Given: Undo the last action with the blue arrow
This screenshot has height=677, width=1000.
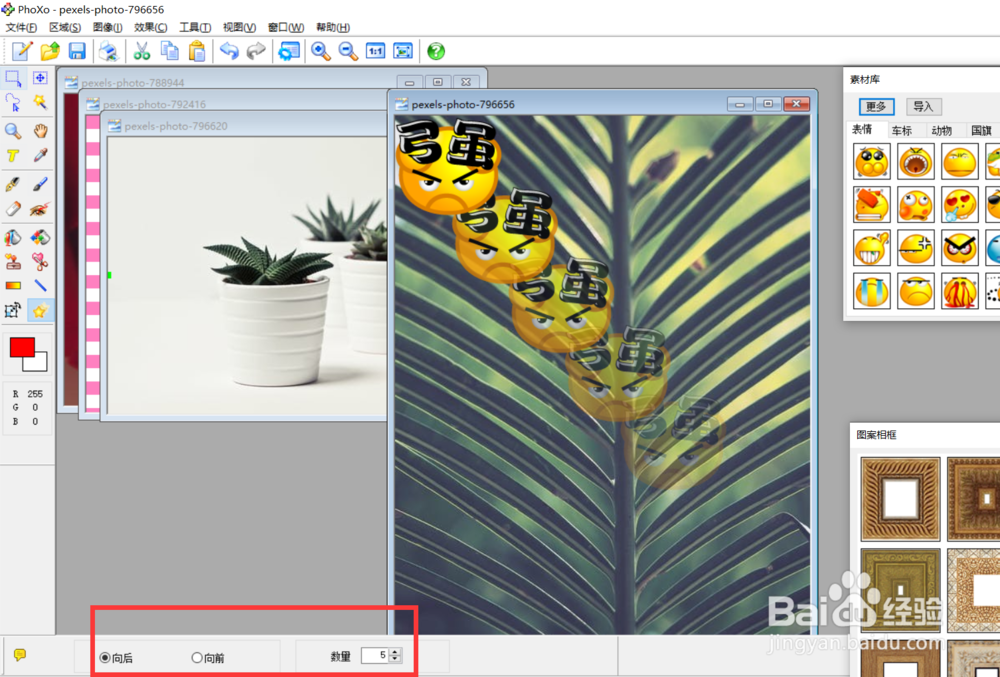Looking at the screenshot, I should coord(229,51).
